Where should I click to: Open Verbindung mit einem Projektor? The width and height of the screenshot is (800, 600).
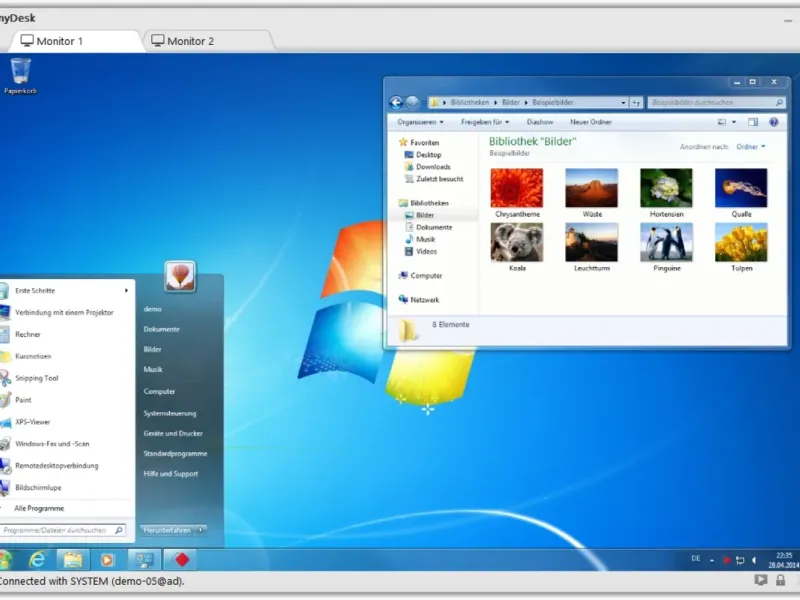(x=64, y=312)
